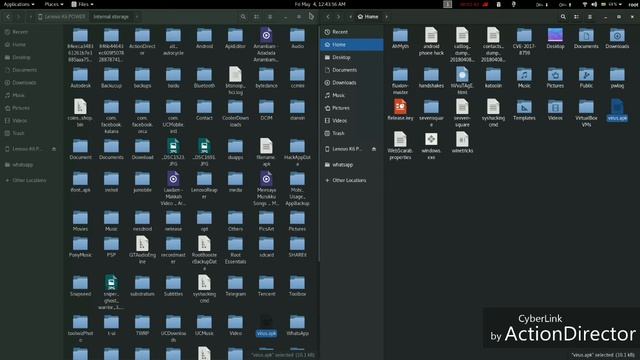Eject Lenovo K6 in right window sidebar
Image resolution: width=640 pixels, height=360 pixels.
(374, 149)
